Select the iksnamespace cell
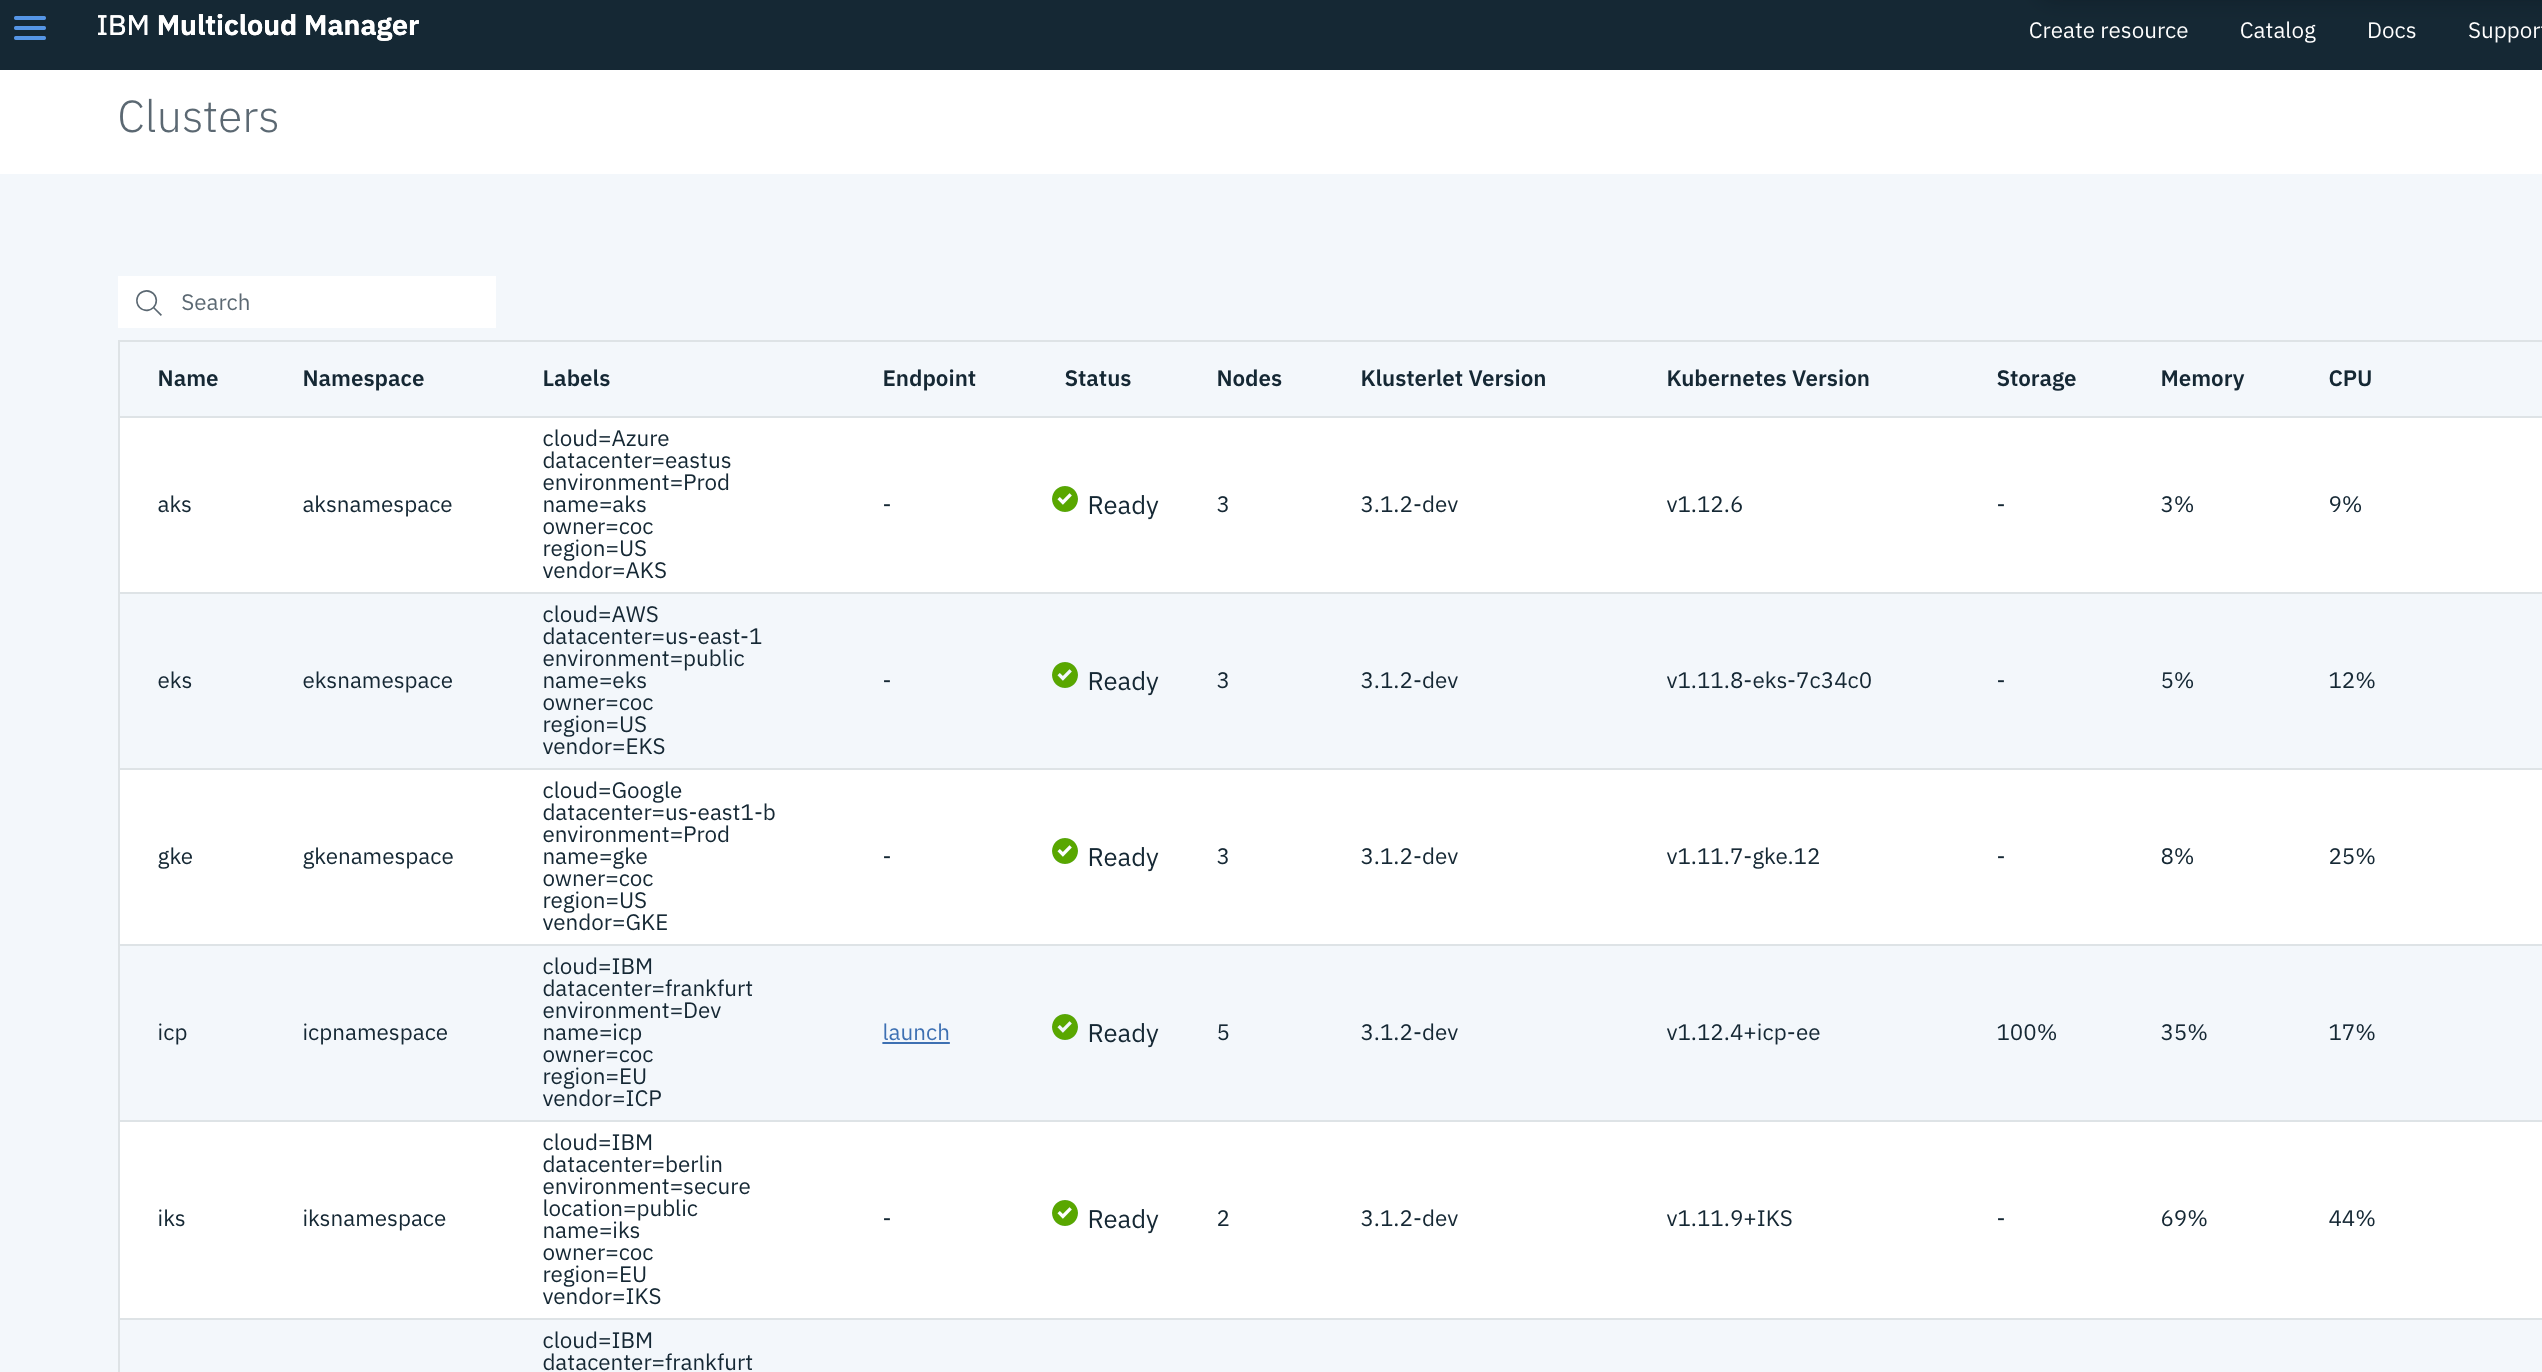 coord(374,1218)
